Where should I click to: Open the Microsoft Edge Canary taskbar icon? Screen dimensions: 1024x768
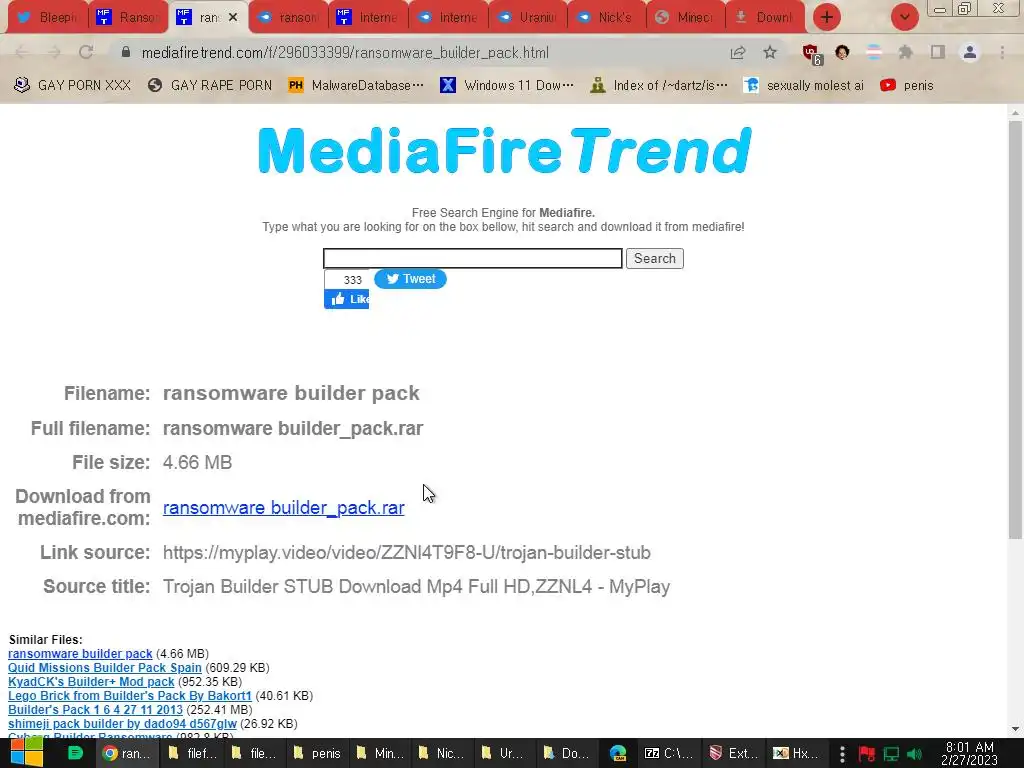(618, 753)
